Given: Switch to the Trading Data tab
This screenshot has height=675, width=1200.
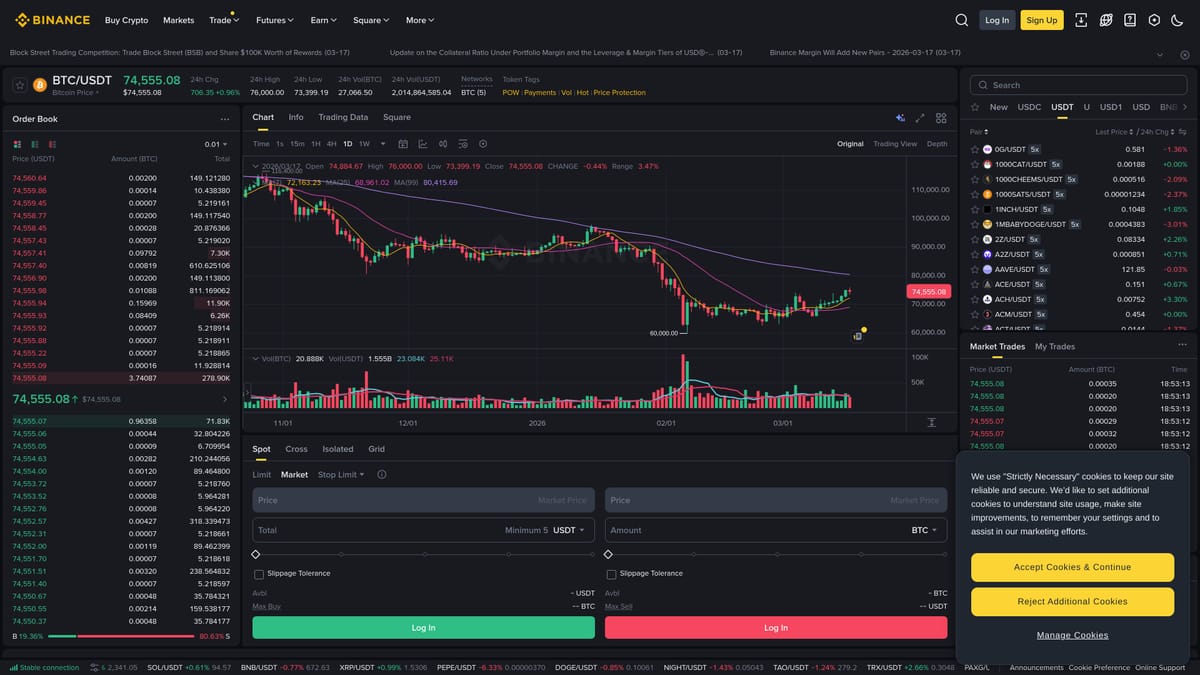Looking at the screenshot, I should tap(343, 117).
